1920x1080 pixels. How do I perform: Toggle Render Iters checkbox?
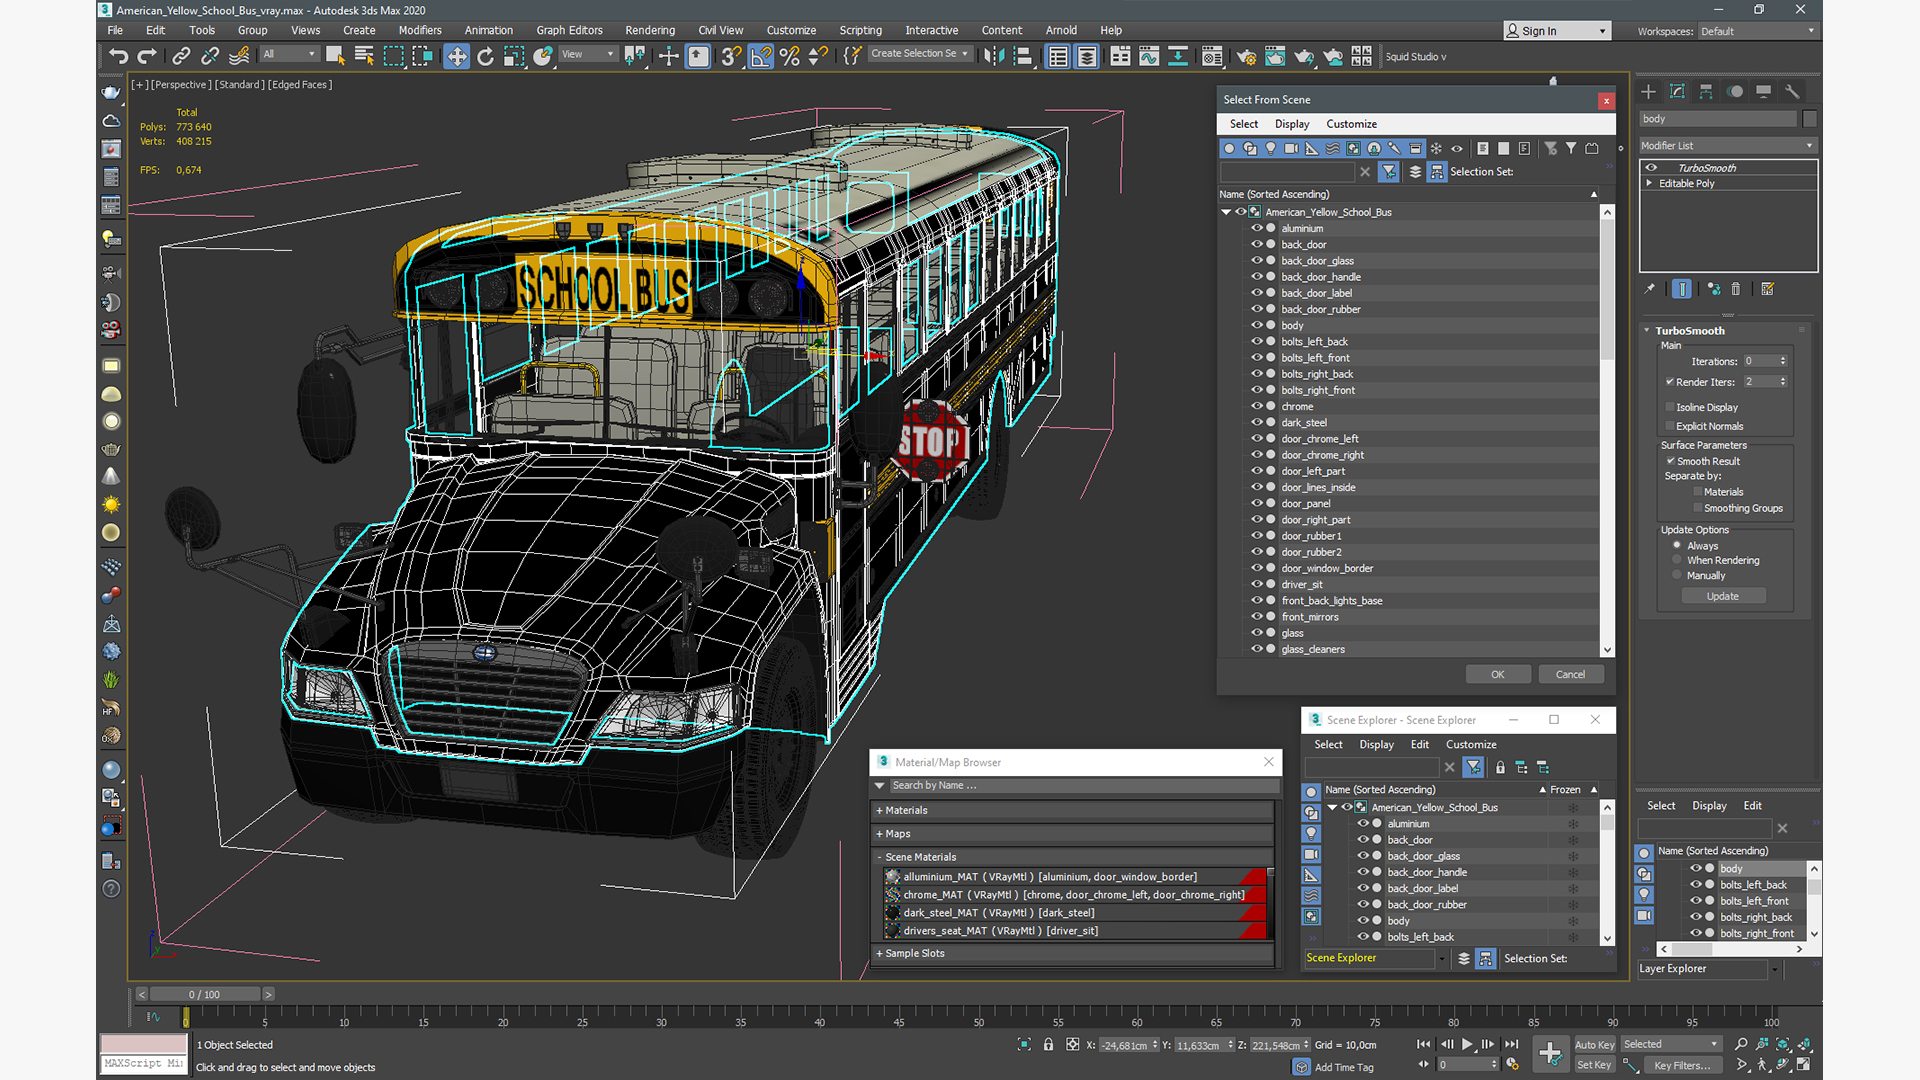(x=1670, y=382)
